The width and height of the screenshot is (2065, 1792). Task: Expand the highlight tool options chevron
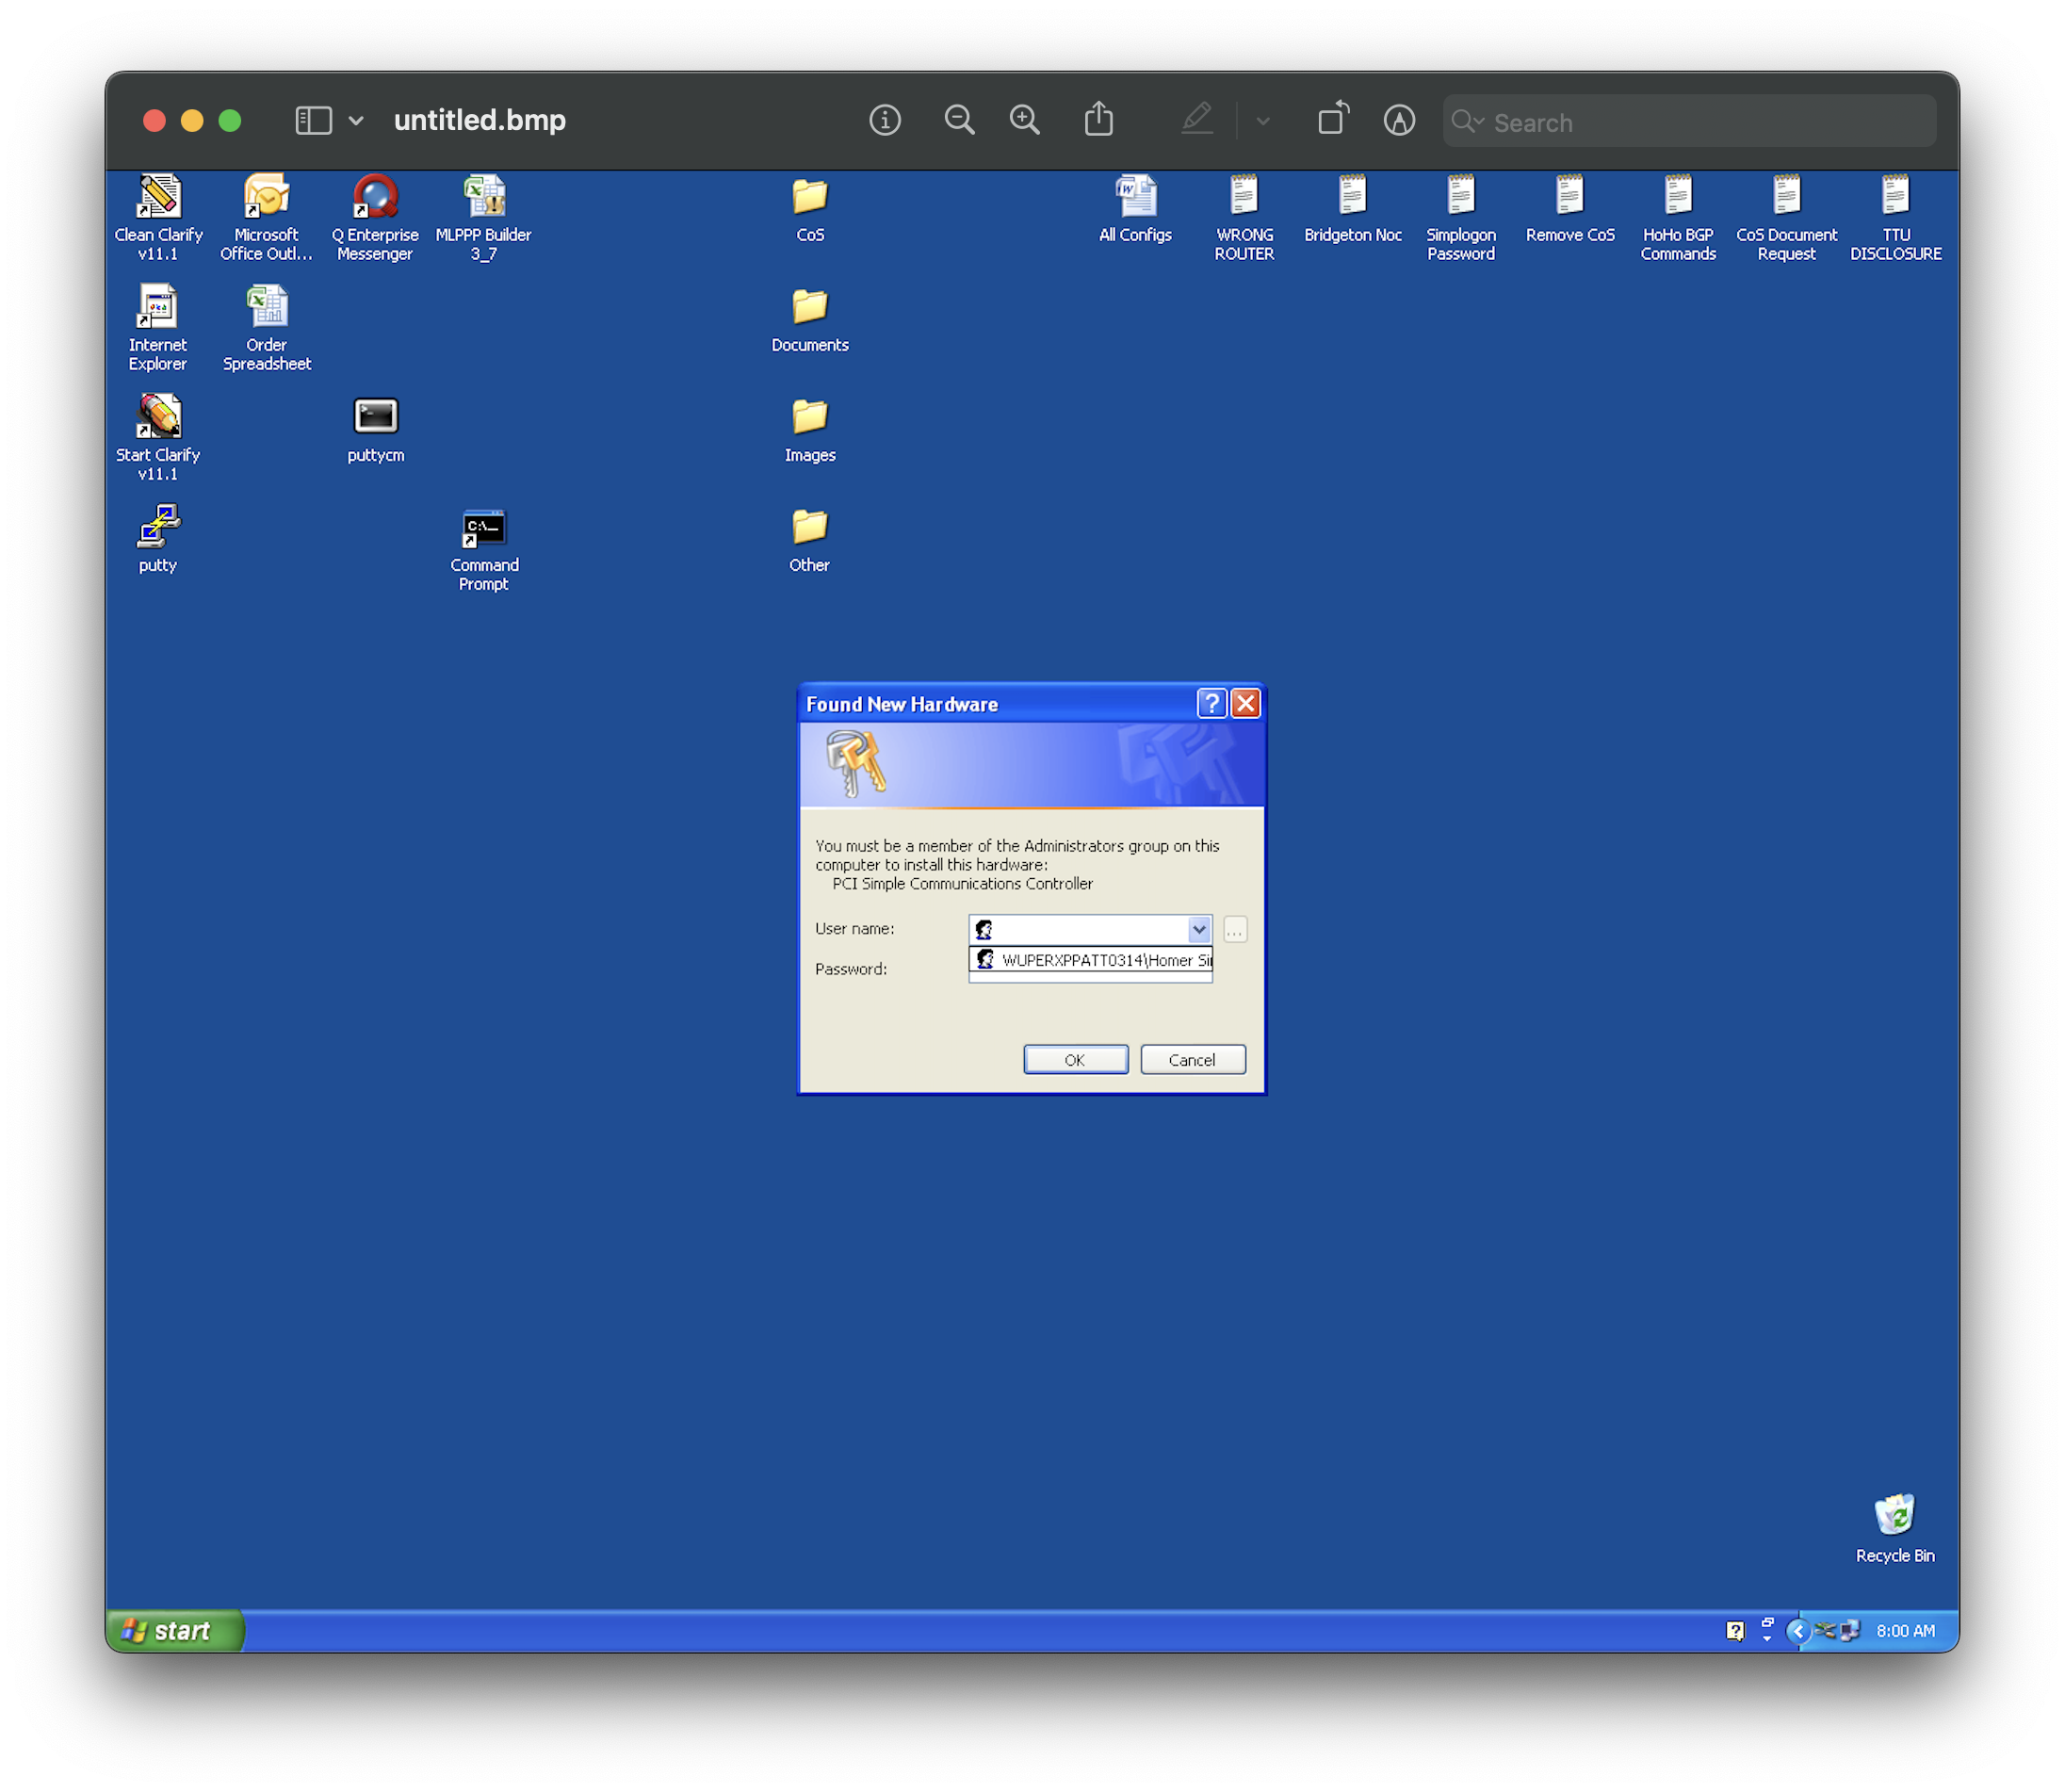[x=1262, y=121]
